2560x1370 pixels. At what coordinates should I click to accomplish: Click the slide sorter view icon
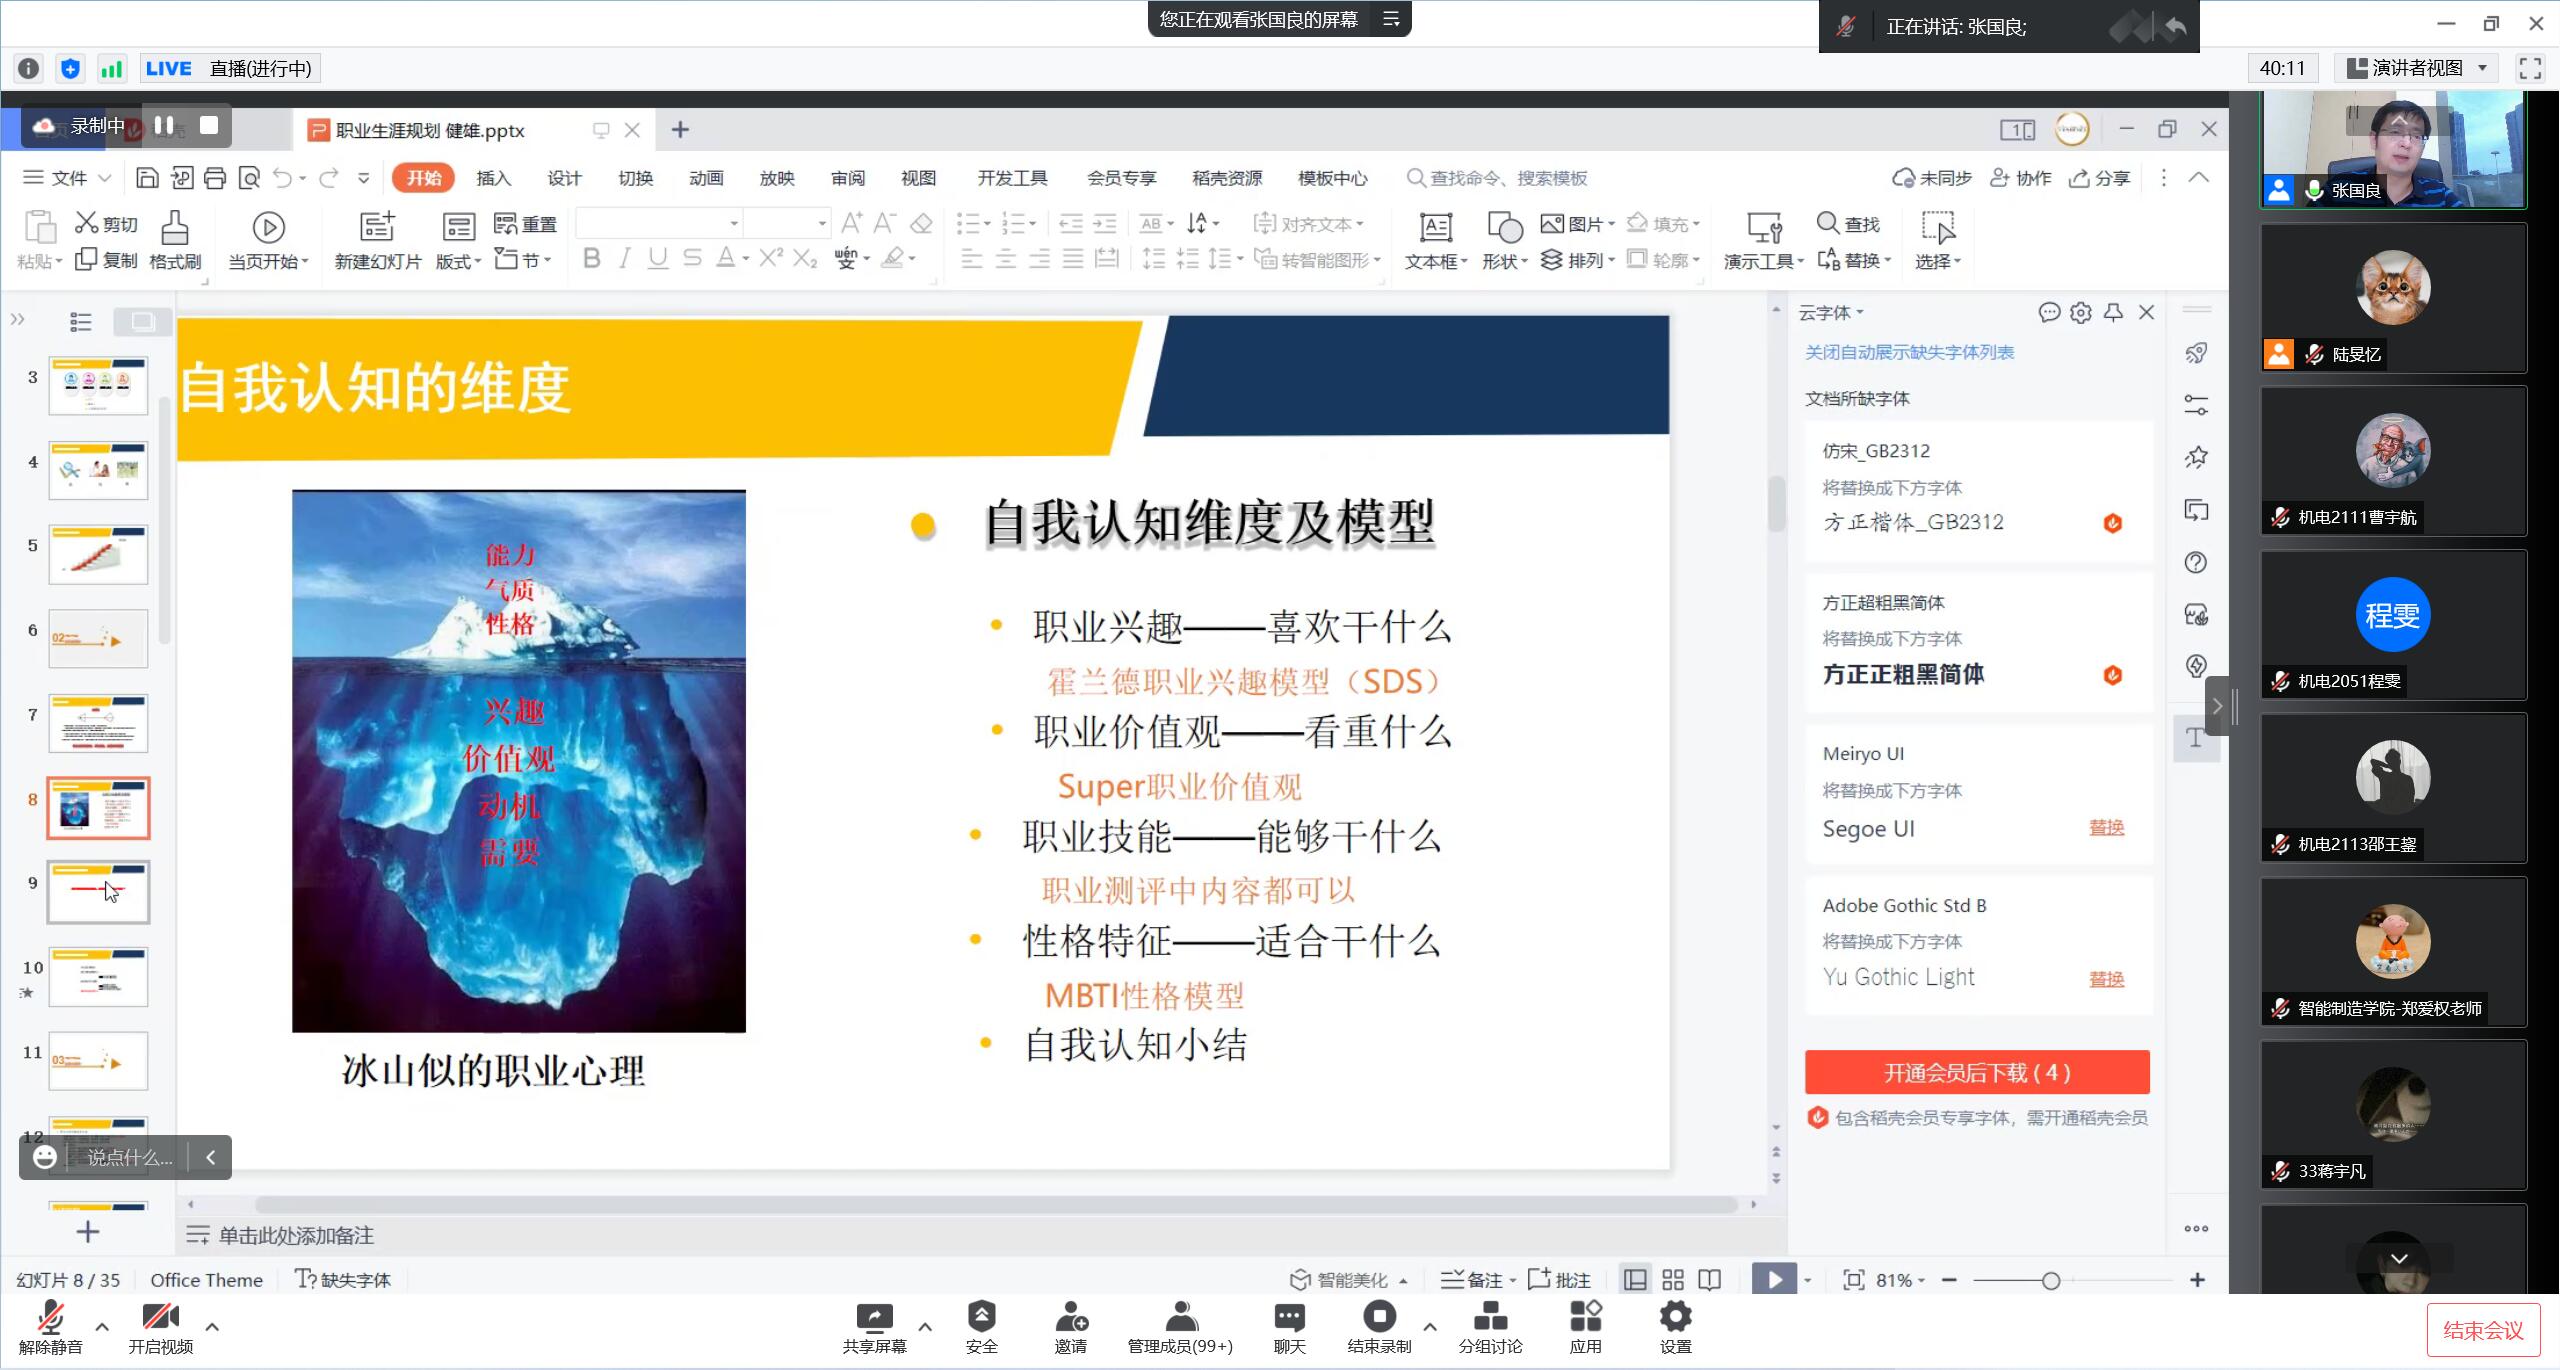point(1672,1280)
